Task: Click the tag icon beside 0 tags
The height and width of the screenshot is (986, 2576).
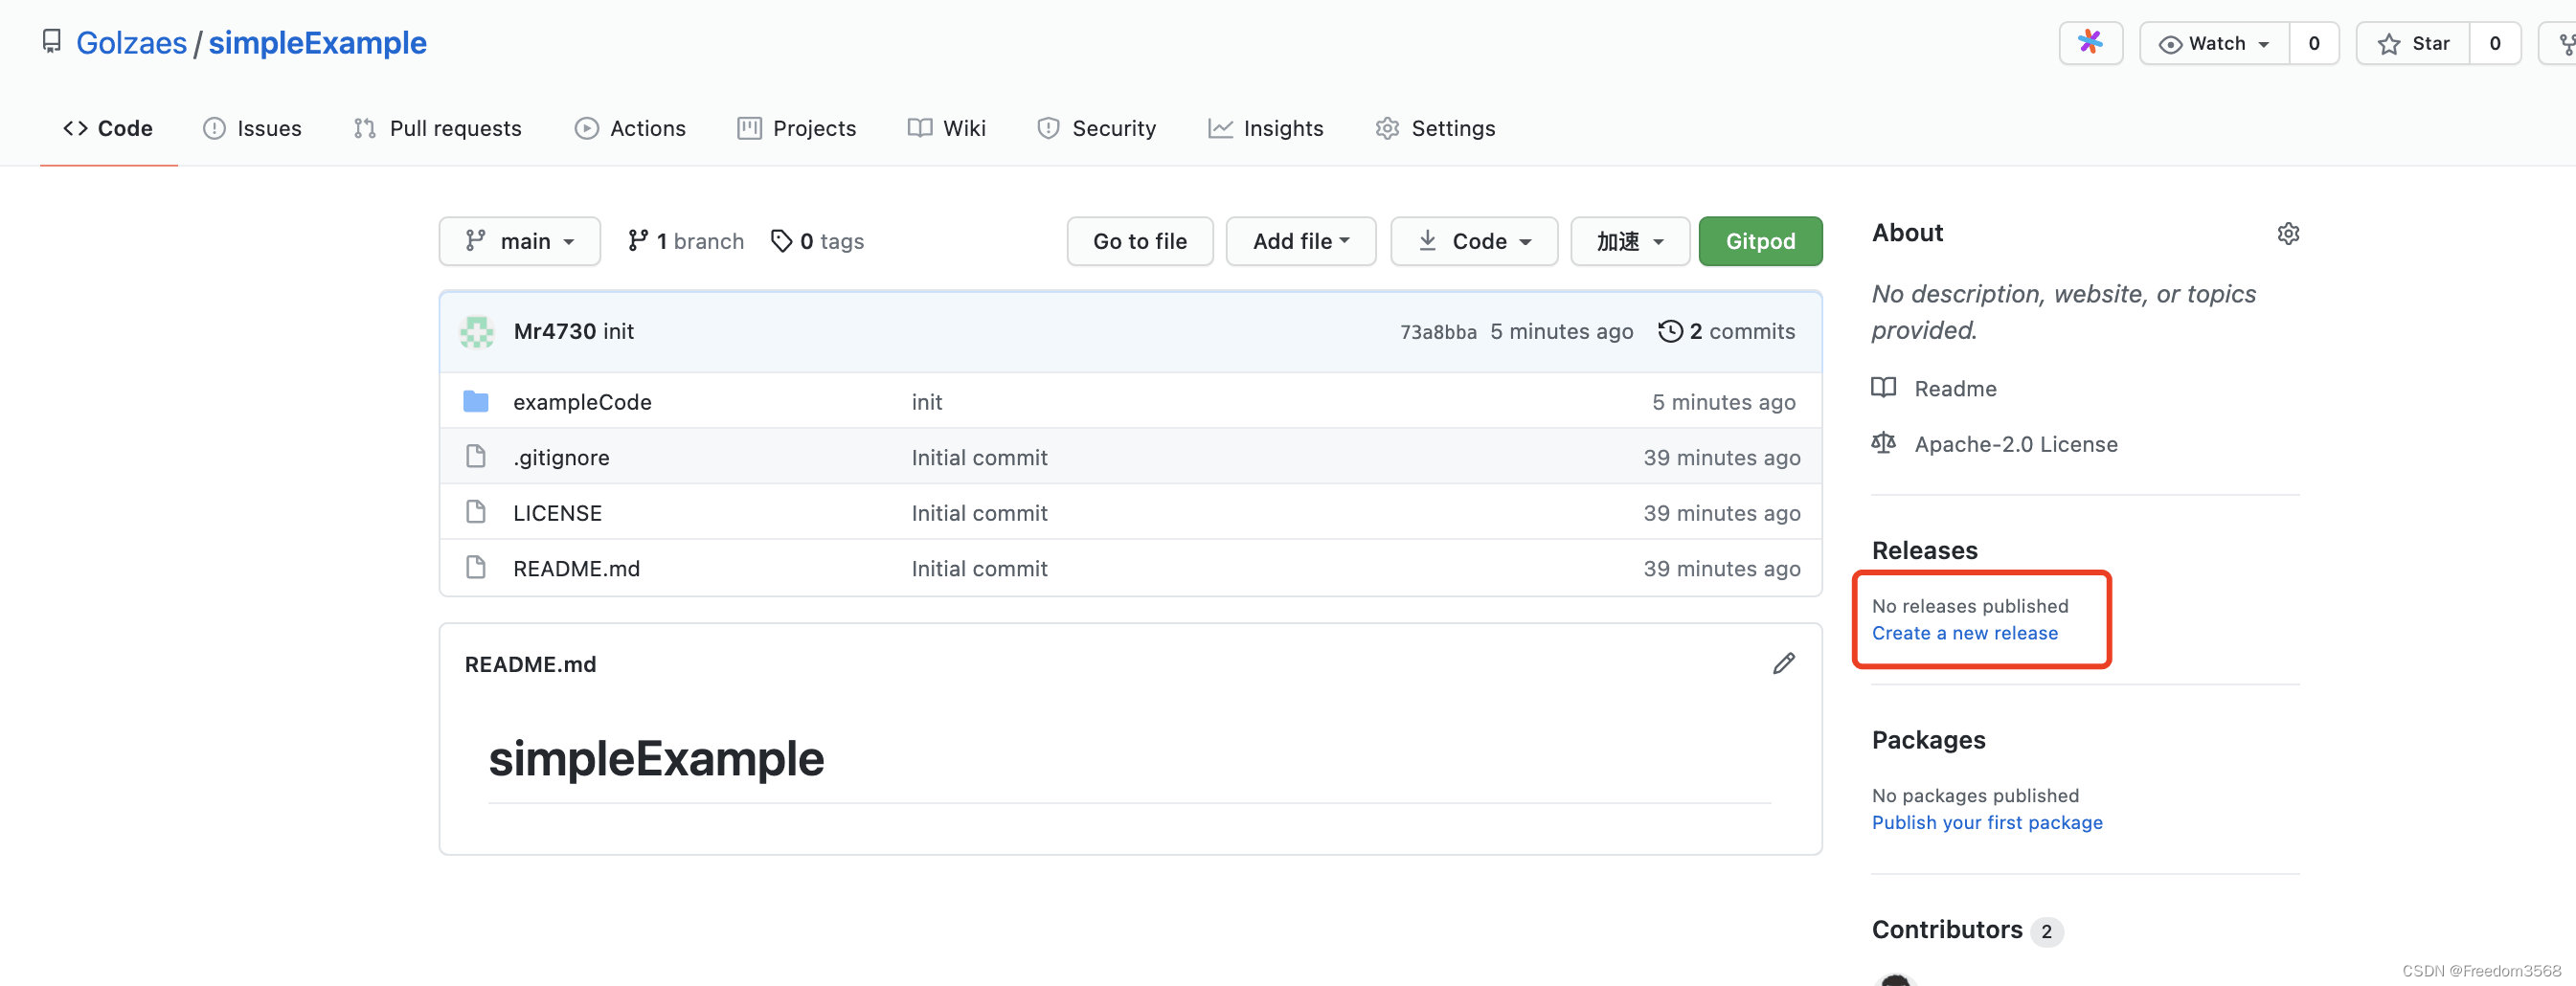Action: point(781,241)
